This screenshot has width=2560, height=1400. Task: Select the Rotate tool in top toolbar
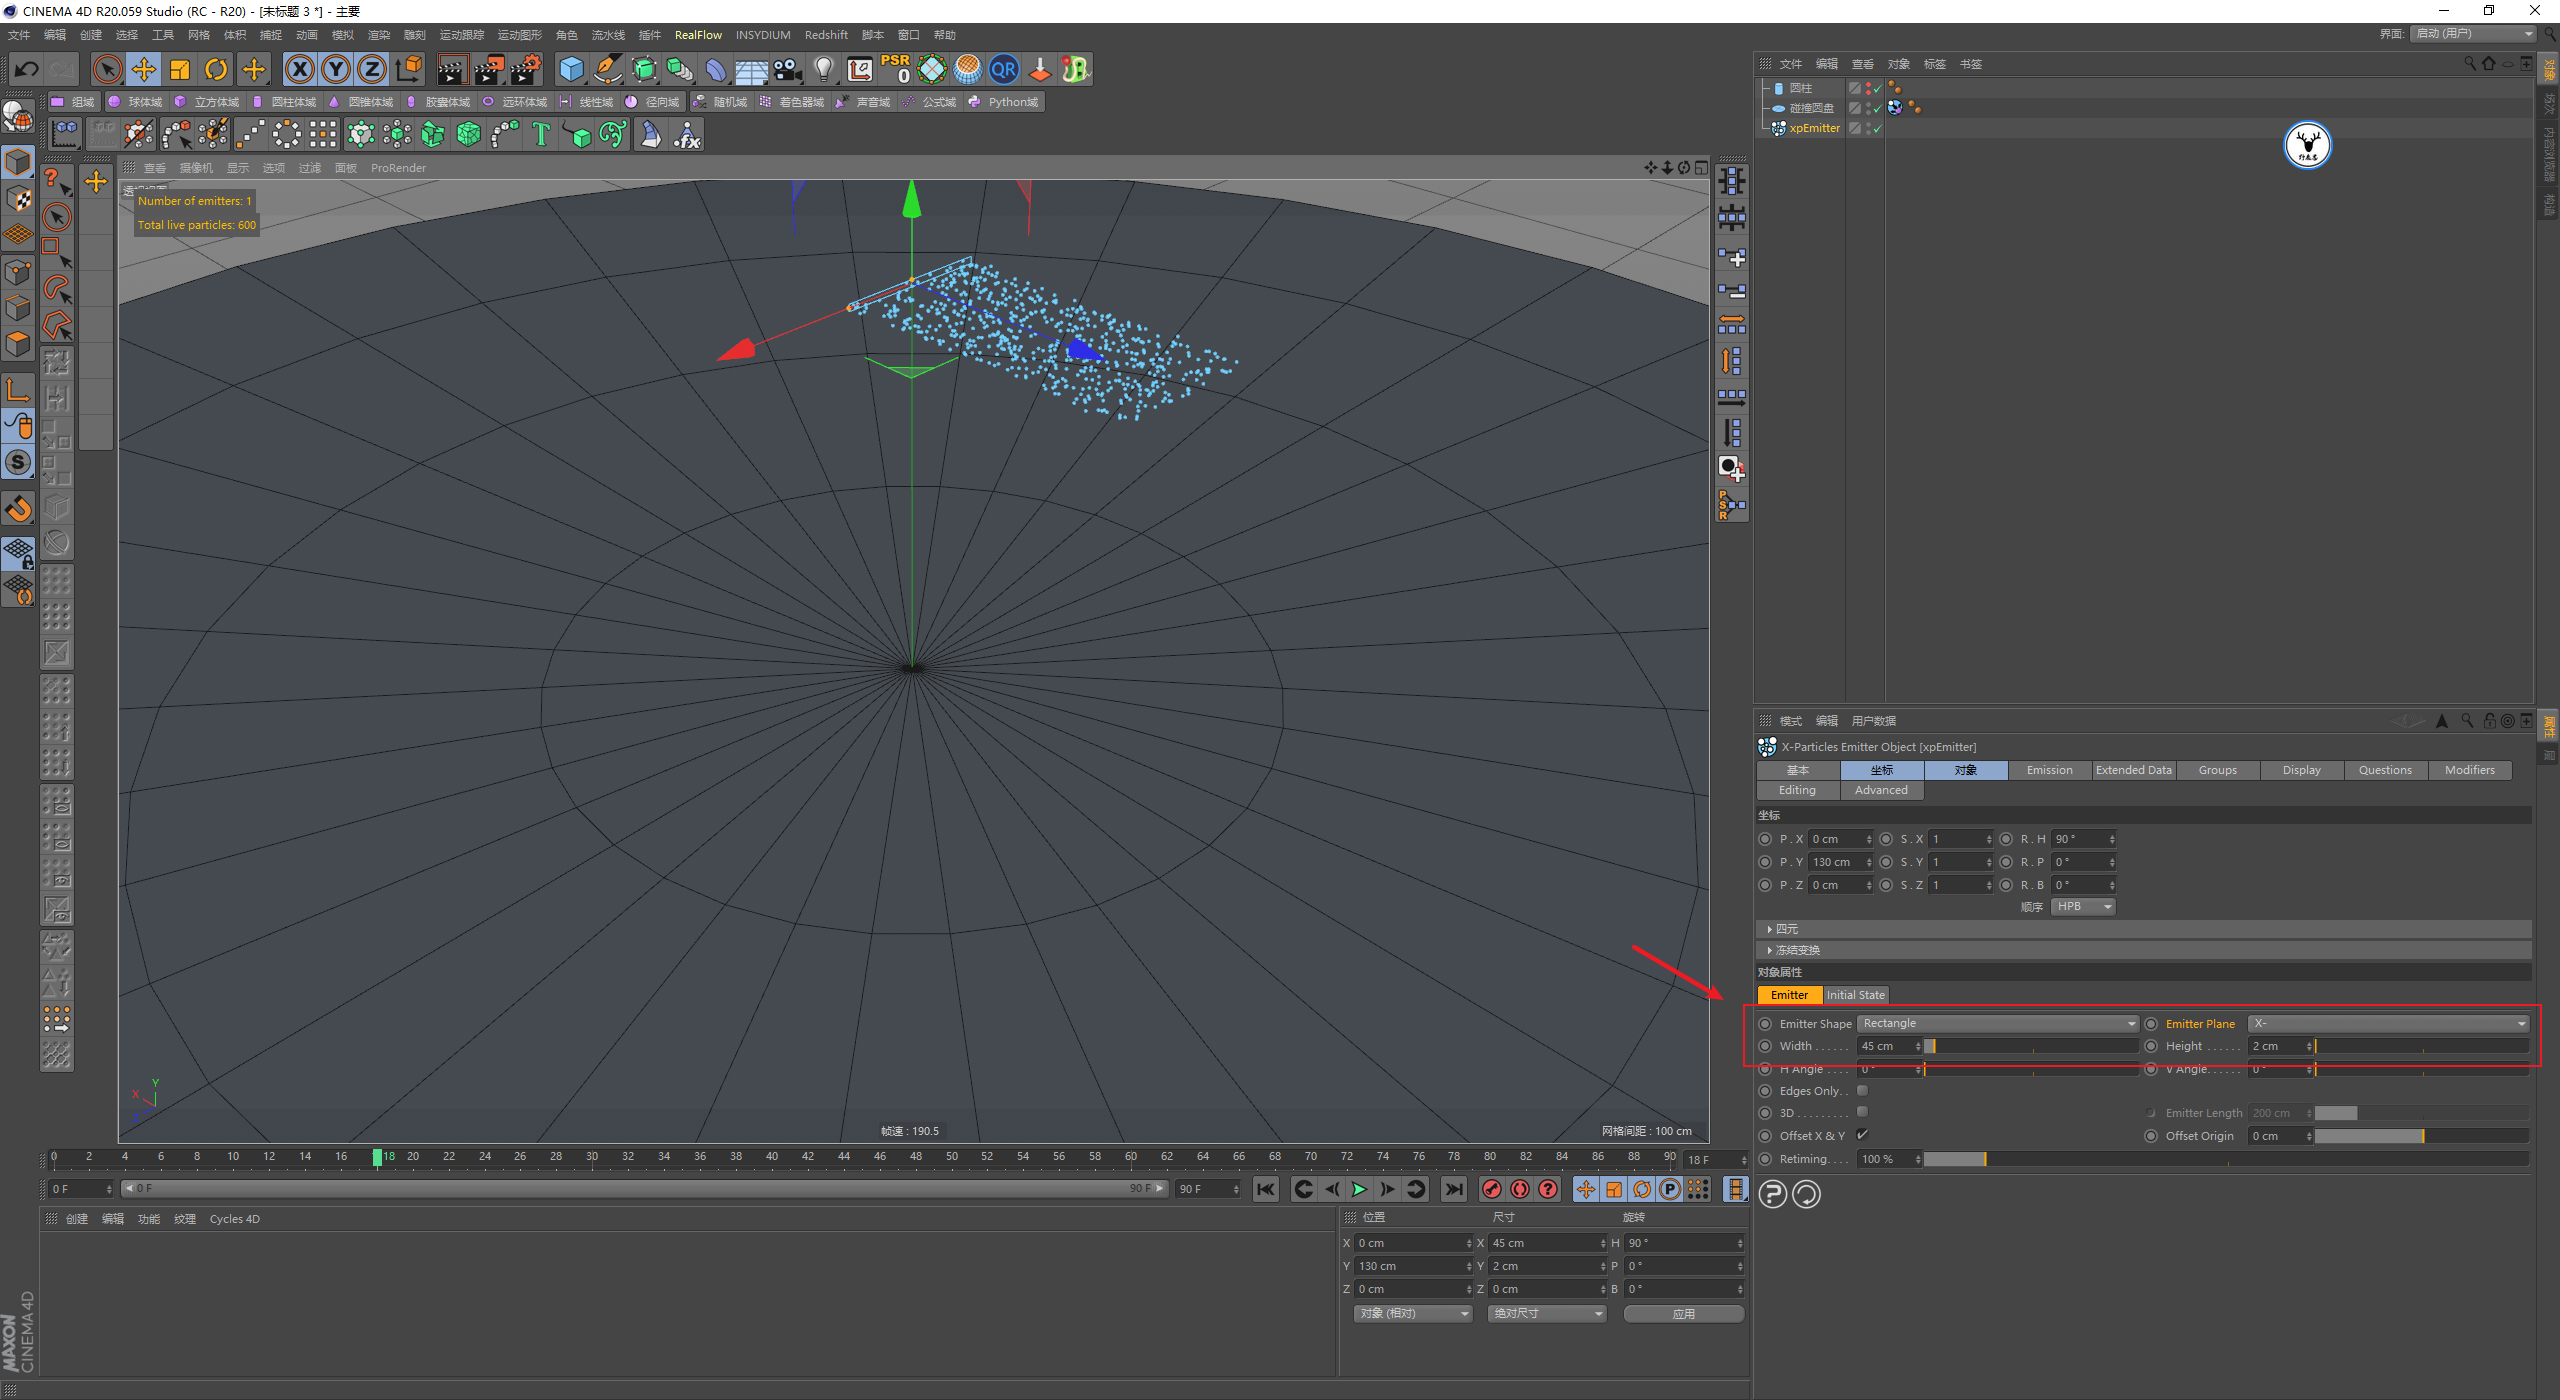pyautogui.click(x=216, y=69)
